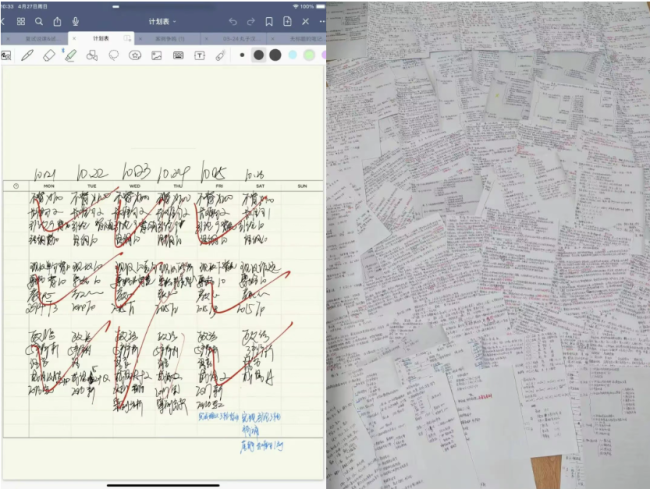Screen dimensions: 650x489
Task: Select the Pen tool
Action: (27, 56)
